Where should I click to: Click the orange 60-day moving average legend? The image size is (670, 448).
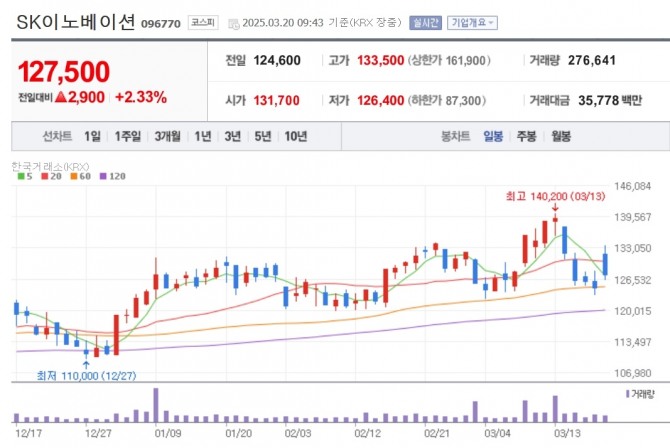click(x=81, y=176)
